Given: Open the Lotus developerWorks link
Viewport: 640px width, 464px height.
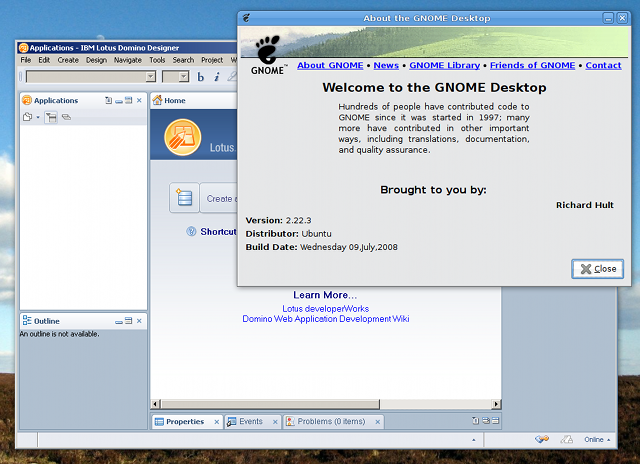Looking at the screenshot, I should [x=325, y=309].
